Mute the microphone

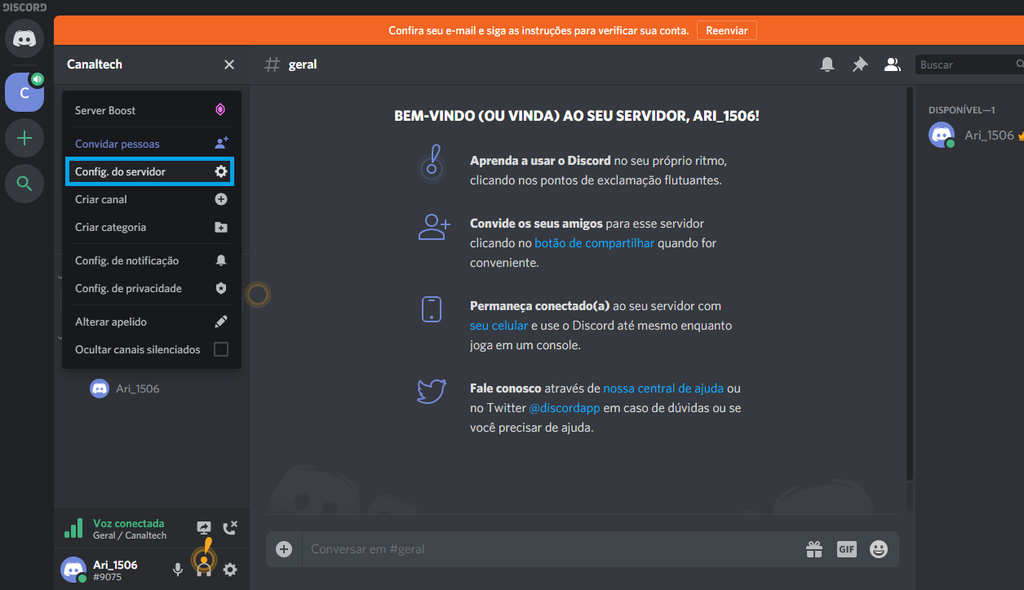178,570
